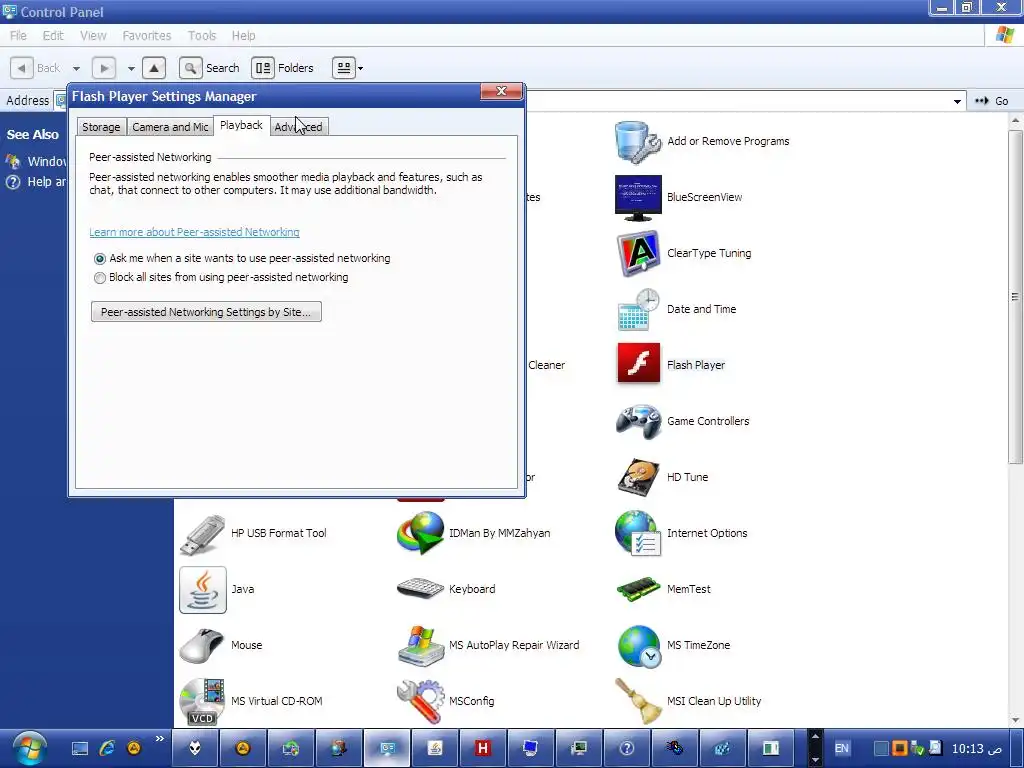
Task: Open the Favorites menu
Action: [x=147, y=36]
